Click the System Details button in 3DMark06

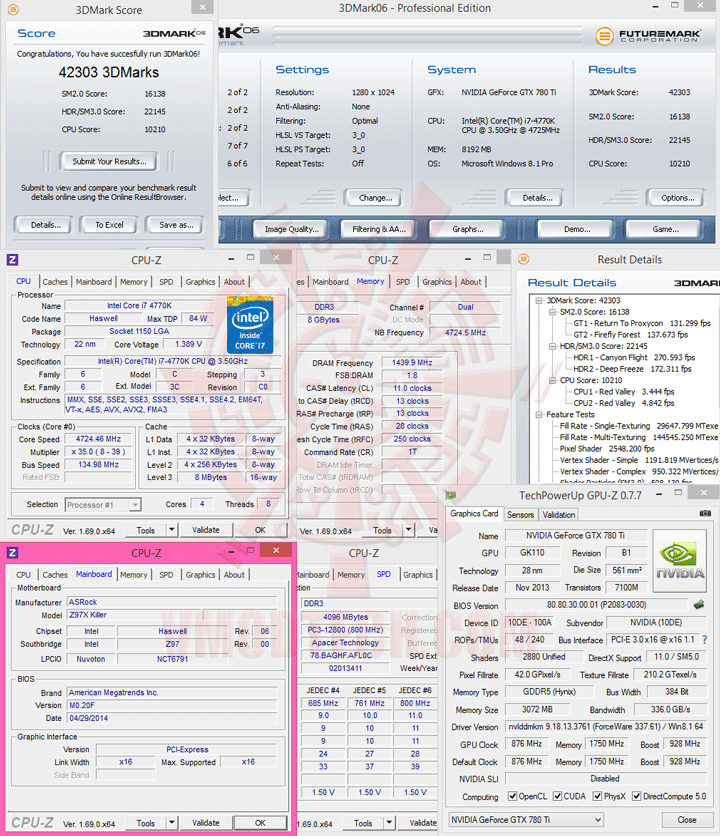point(537,198)
